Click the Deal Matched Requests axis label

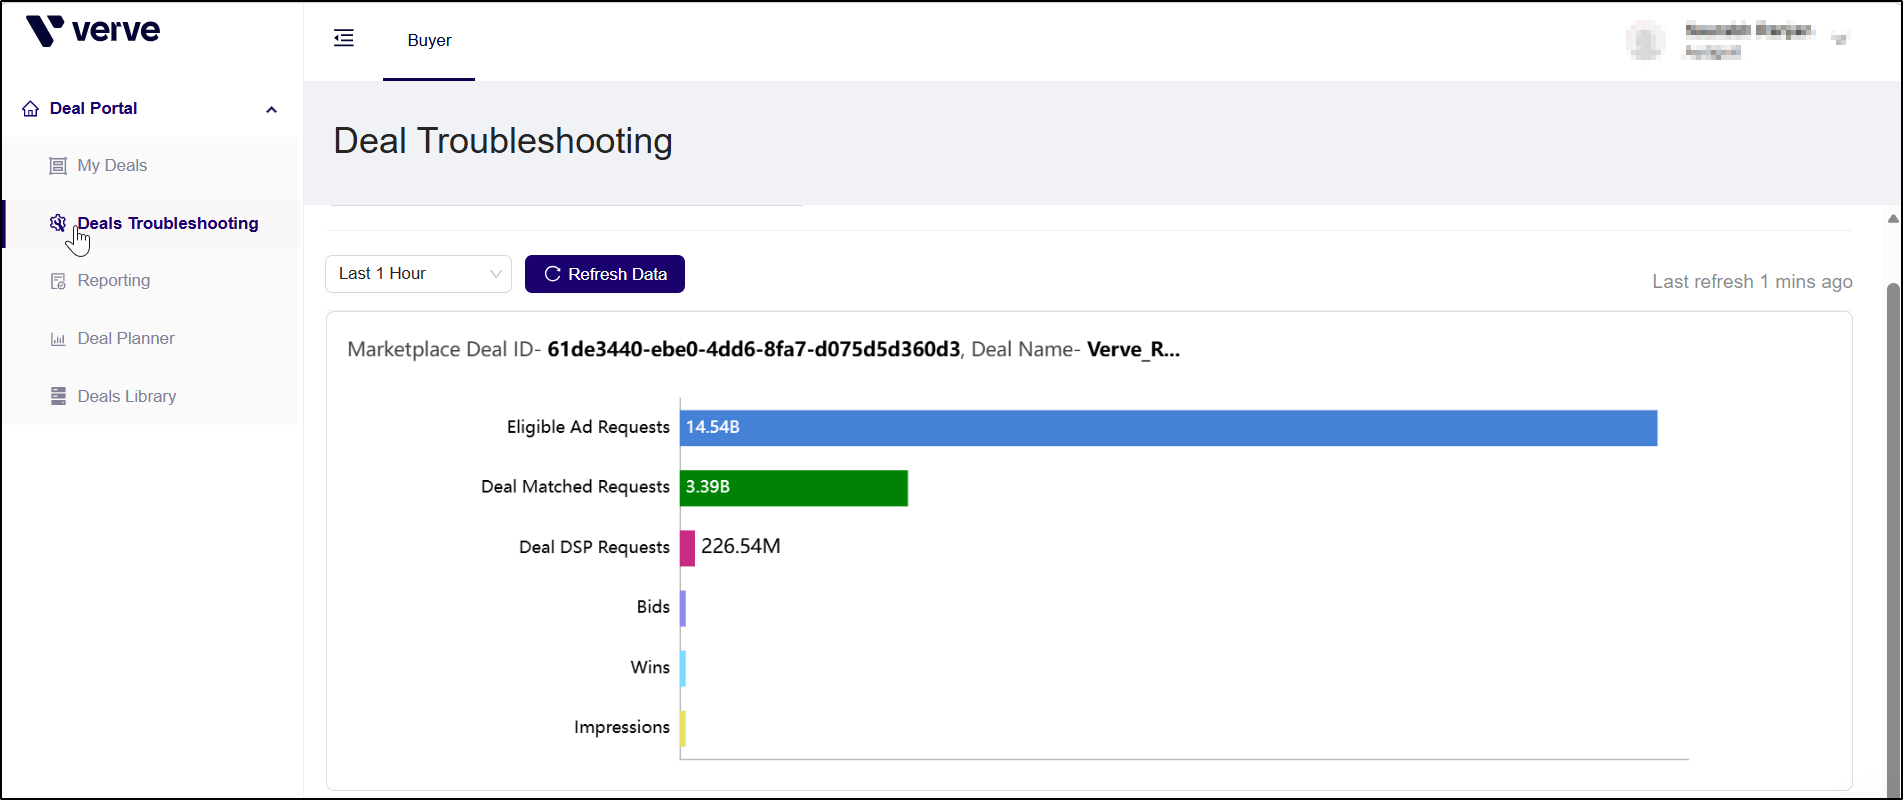point(575,487)
